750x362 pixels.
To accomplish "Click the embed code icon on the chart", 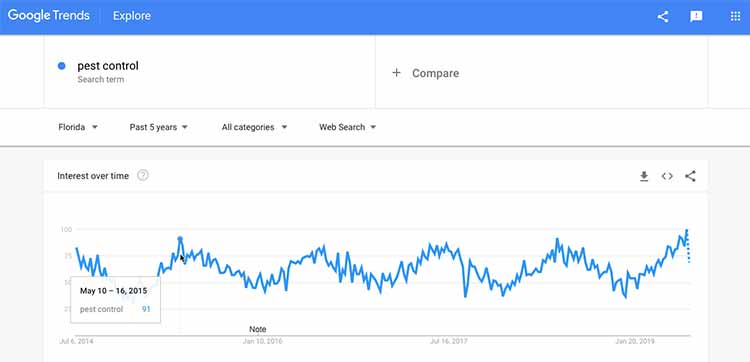I will pos(667,176).
